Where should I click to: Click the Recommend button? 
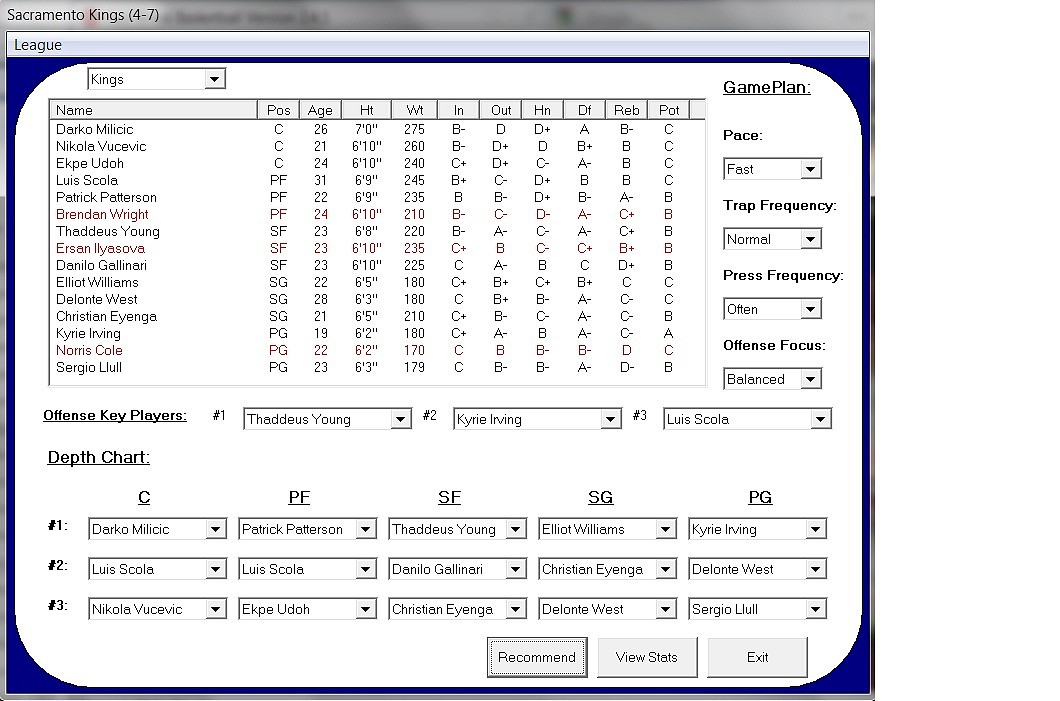(537, 657)
